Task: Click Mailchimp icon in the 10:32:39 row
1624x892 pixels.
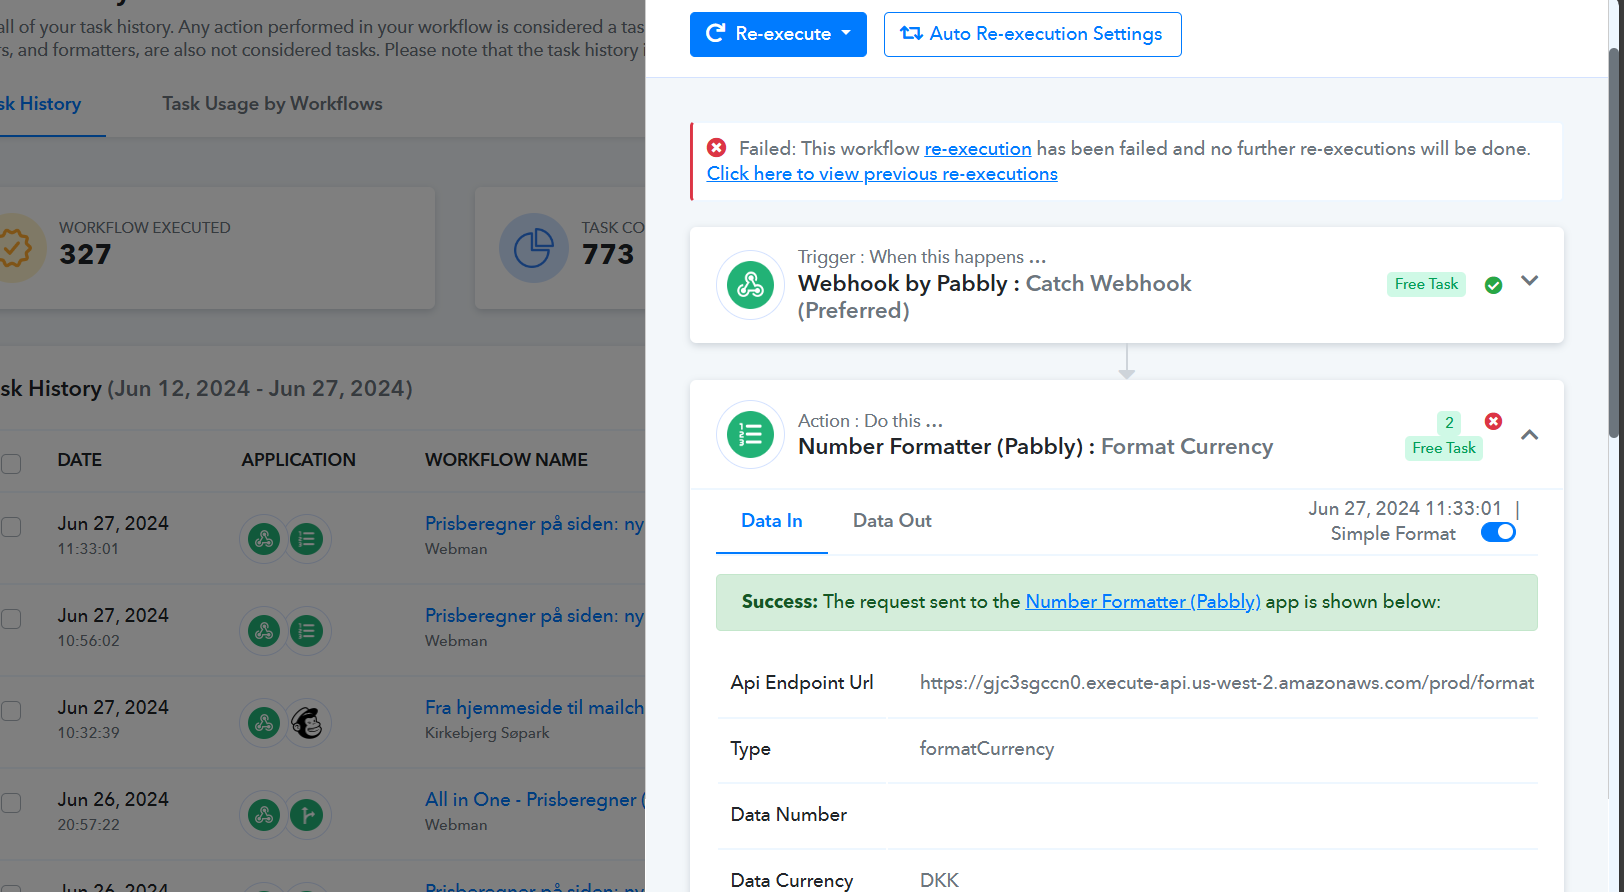Action: tap(307, 723)
